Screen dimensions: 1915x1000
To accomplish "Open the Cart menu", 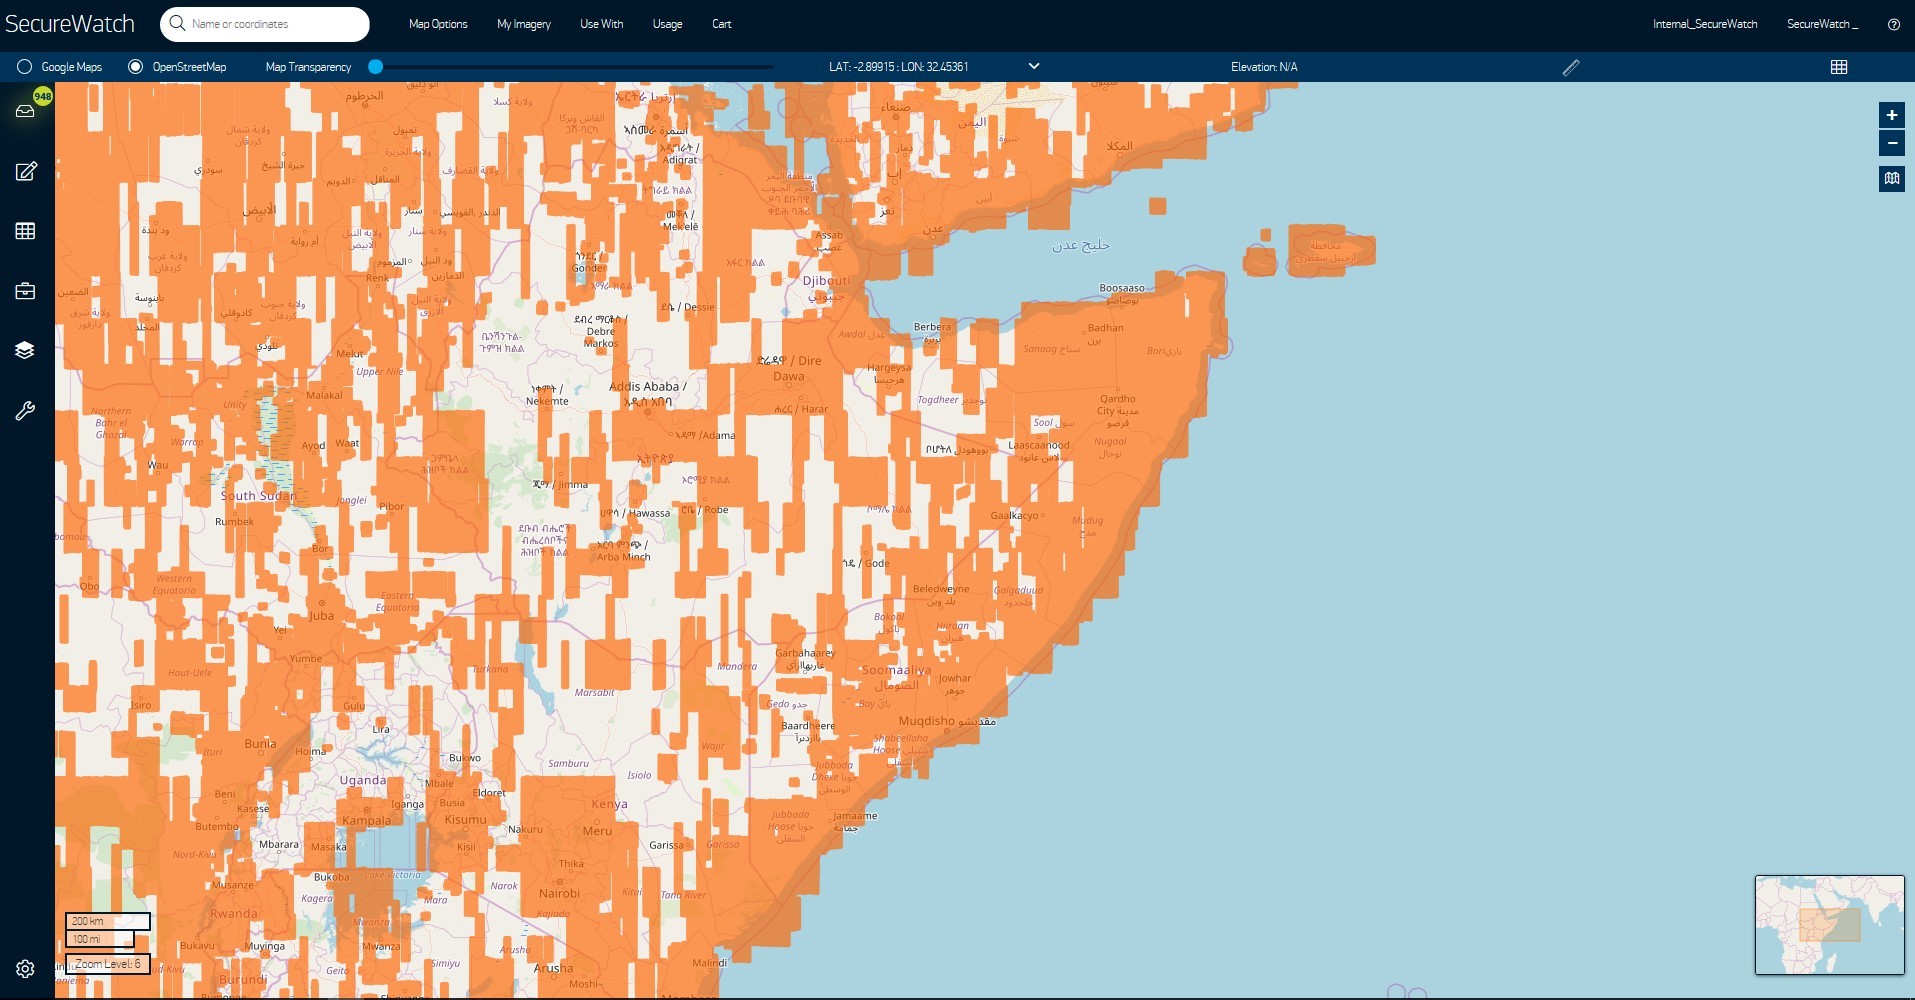I will pos(721,24).
